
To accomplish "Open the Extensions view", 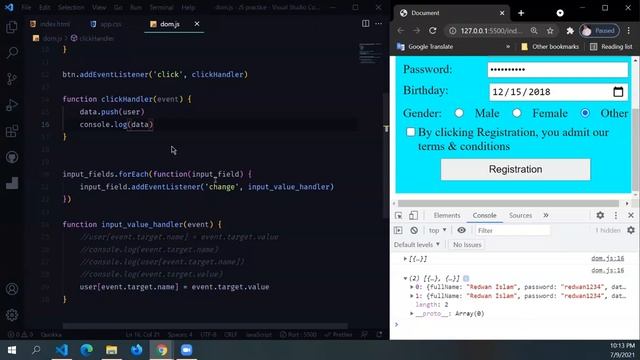I will point(12,131).
